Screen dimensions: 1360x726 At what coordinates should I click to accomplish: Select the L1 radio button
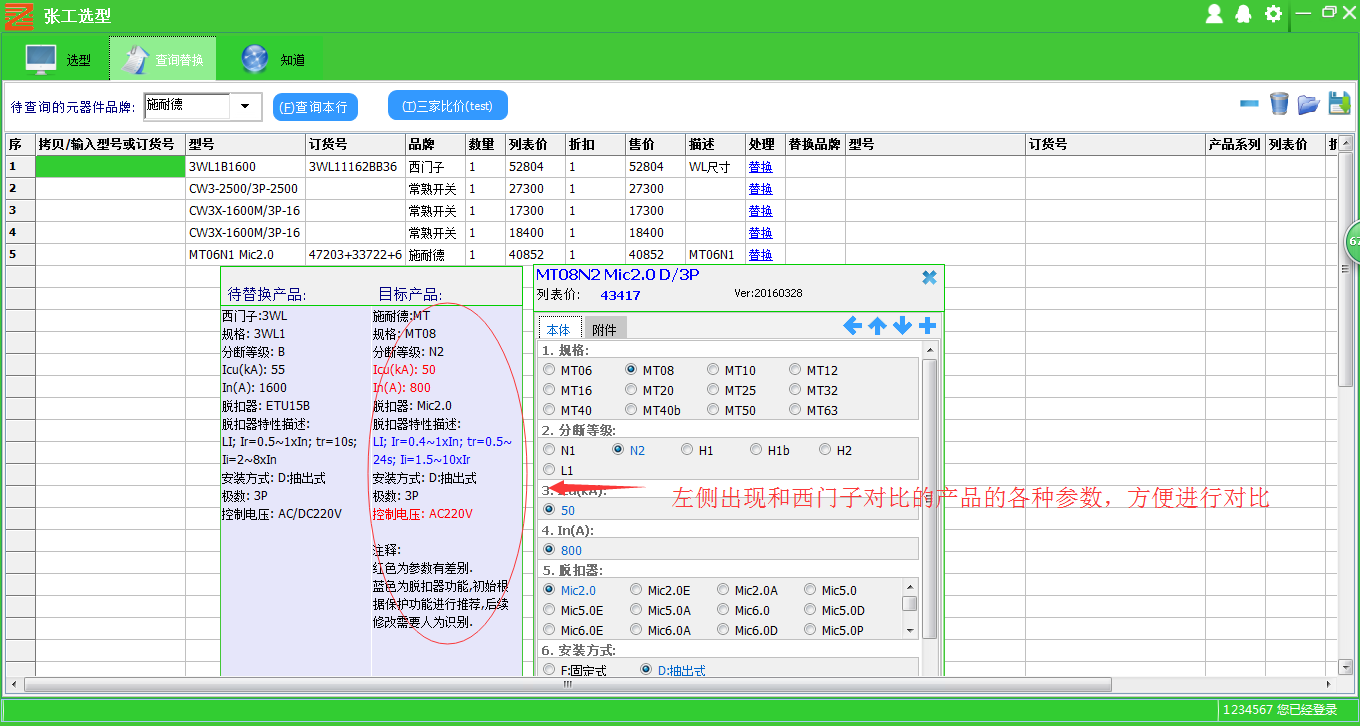tap(549, 470)
